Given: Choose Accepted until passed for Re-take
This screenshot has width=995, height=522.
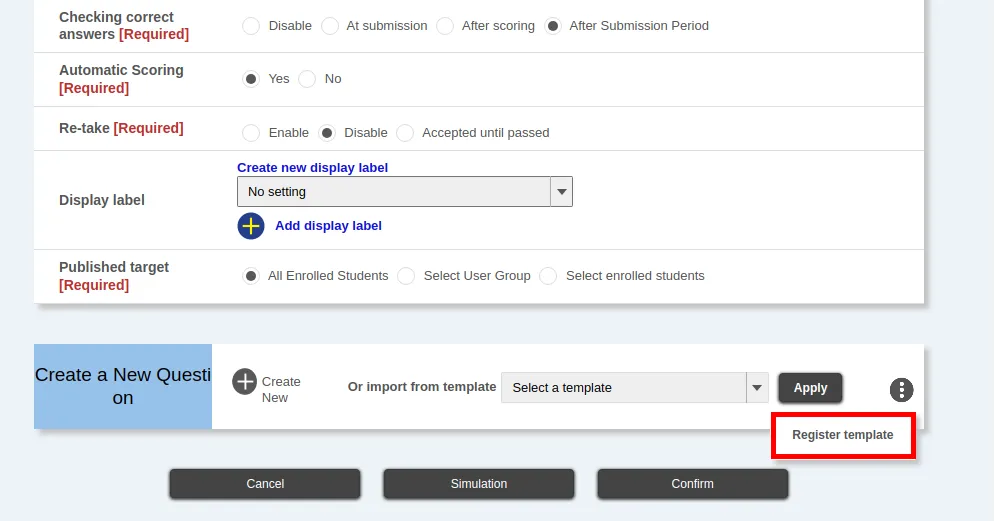Looking at the screenshot, I should [x=405, y=133].
